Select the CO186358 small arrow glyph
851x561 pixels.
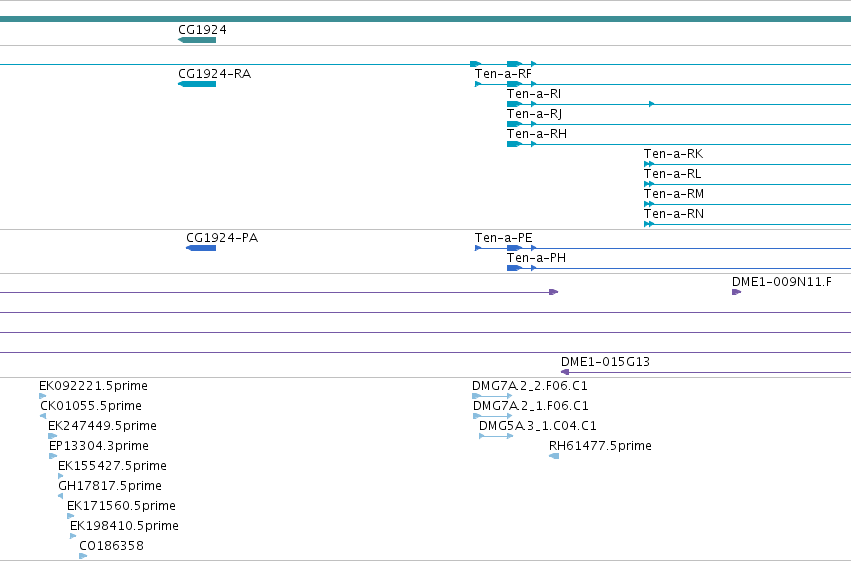[x=83, y=557]
